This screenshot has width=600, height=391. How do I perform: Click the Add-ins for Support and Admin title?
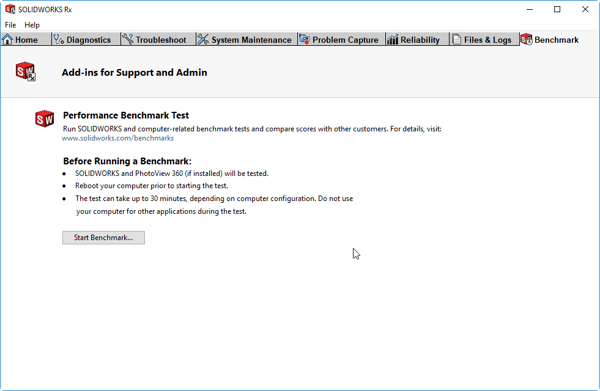click(x=134, y=72)
